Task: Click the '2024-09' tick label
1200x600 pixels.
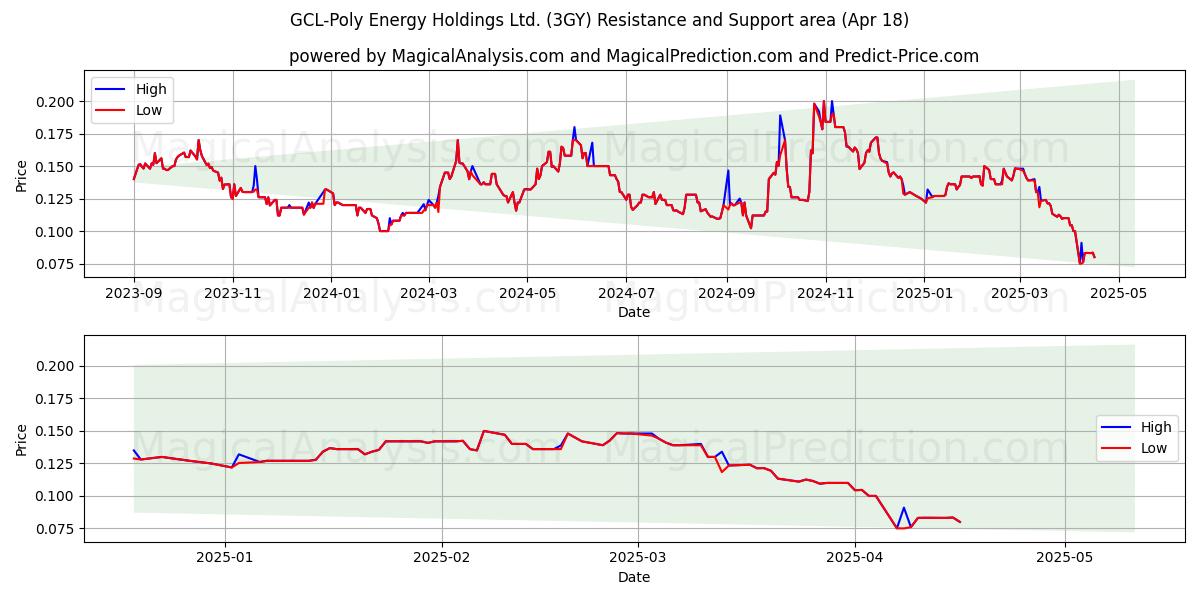Action: [x=726, y=293]
